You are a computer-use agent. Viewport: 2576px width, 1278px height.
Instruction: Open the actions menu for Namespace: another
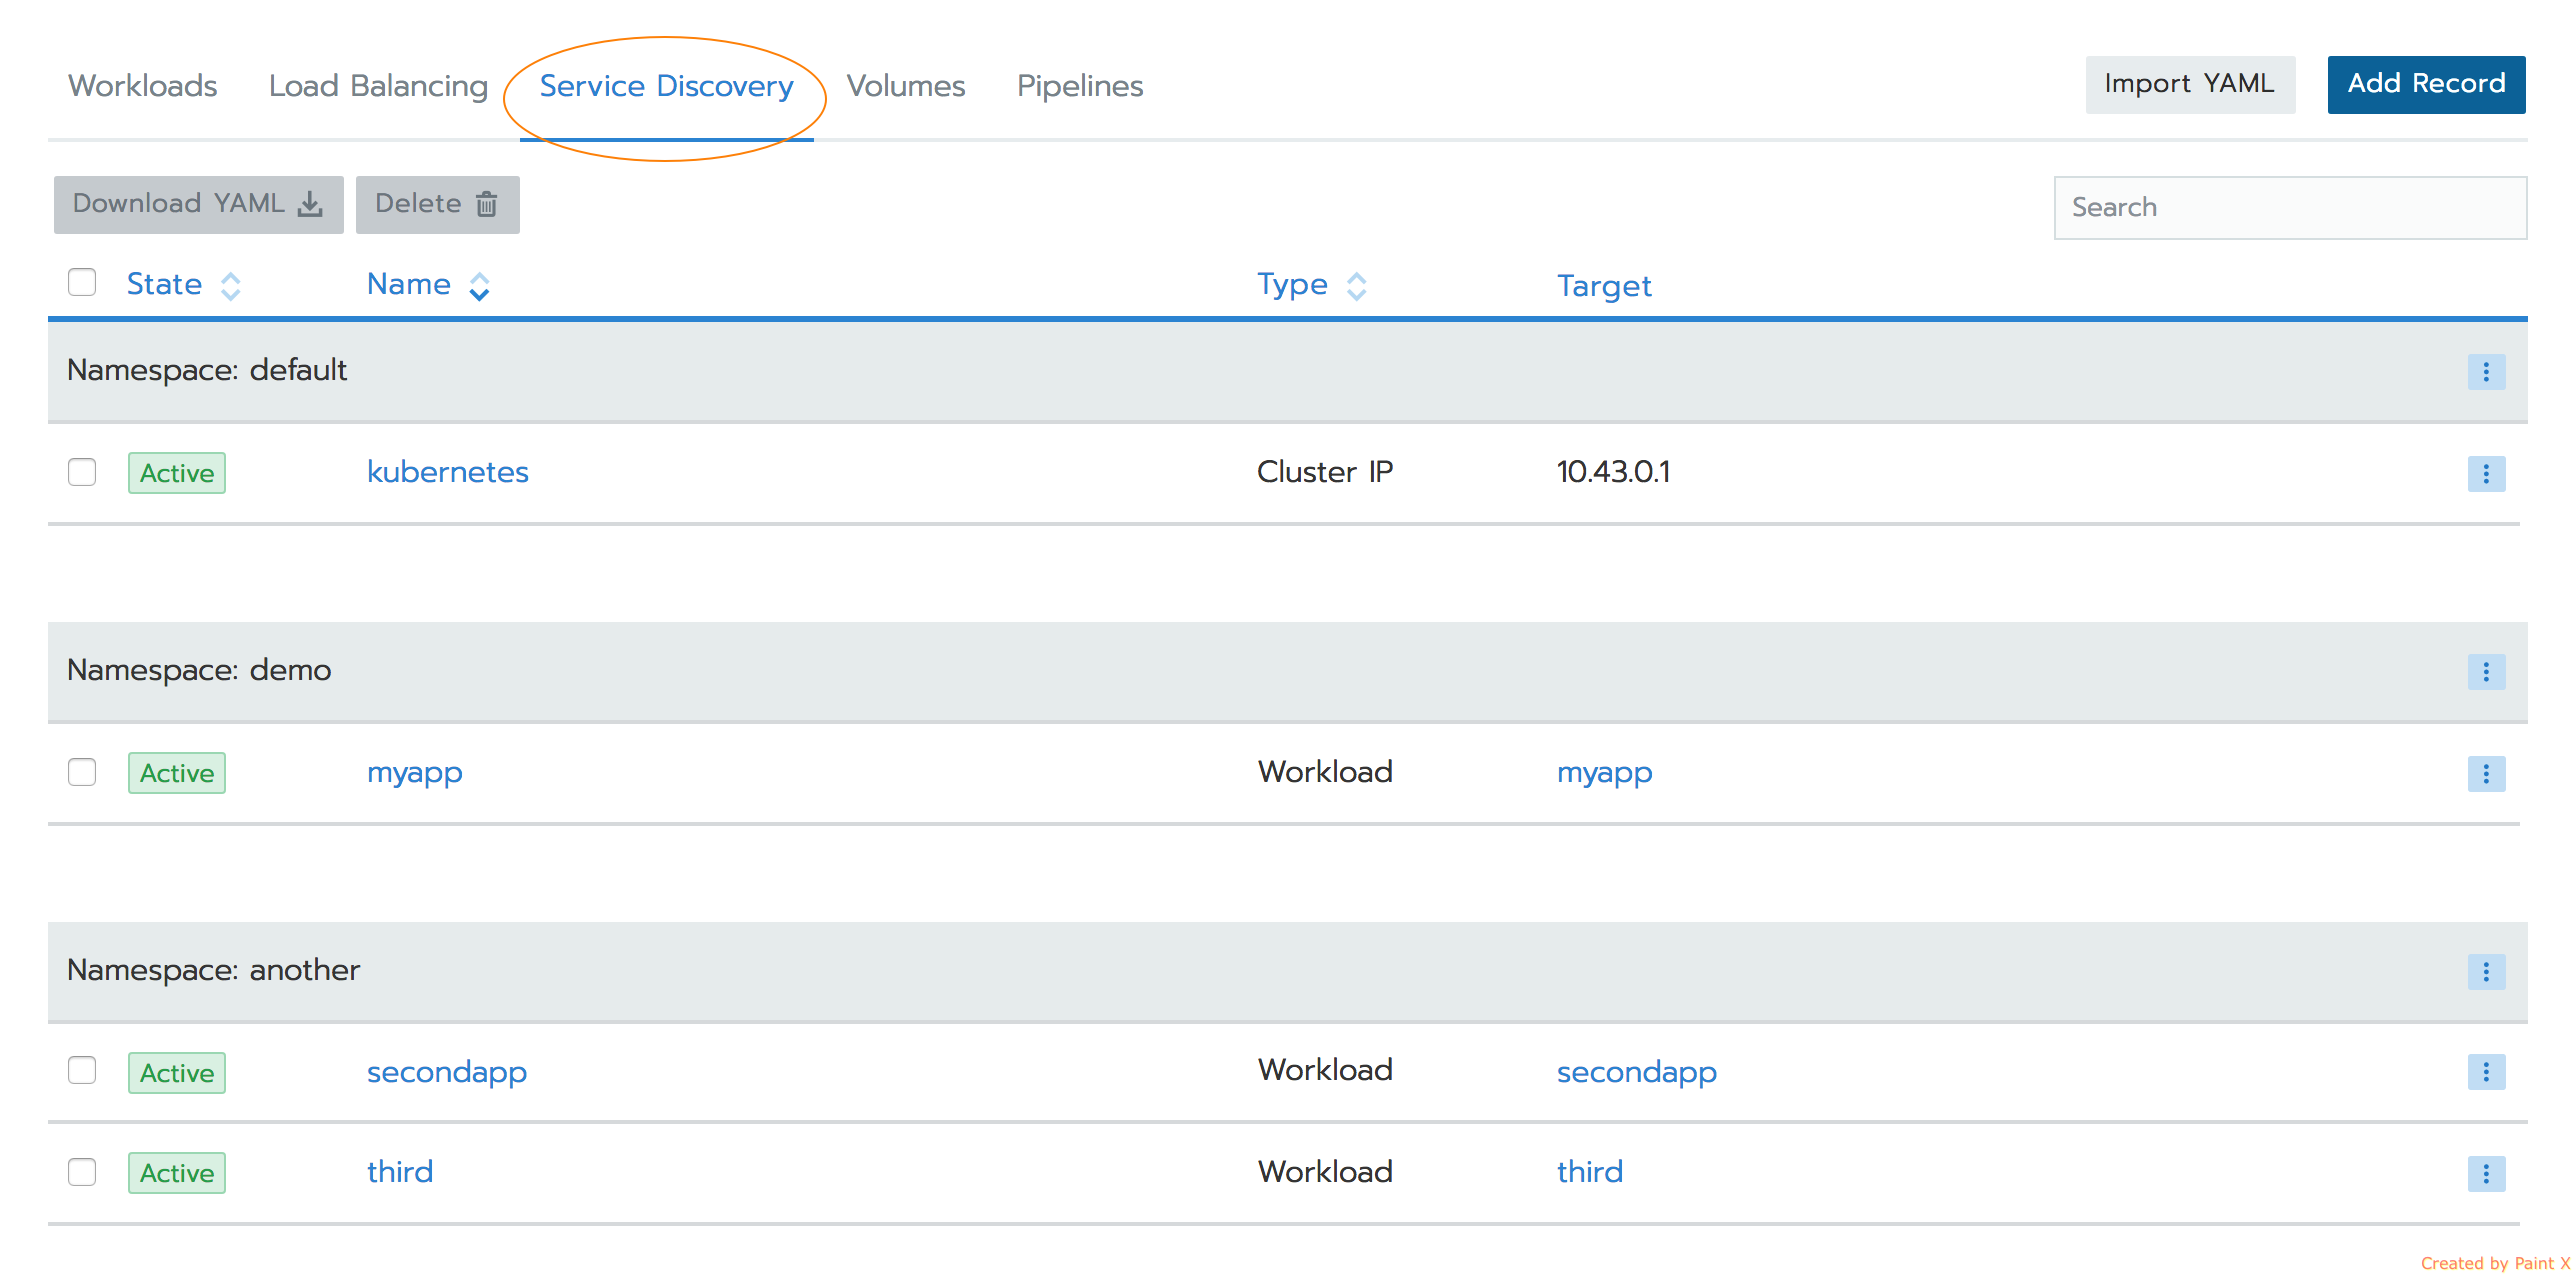coord(2486,972)
